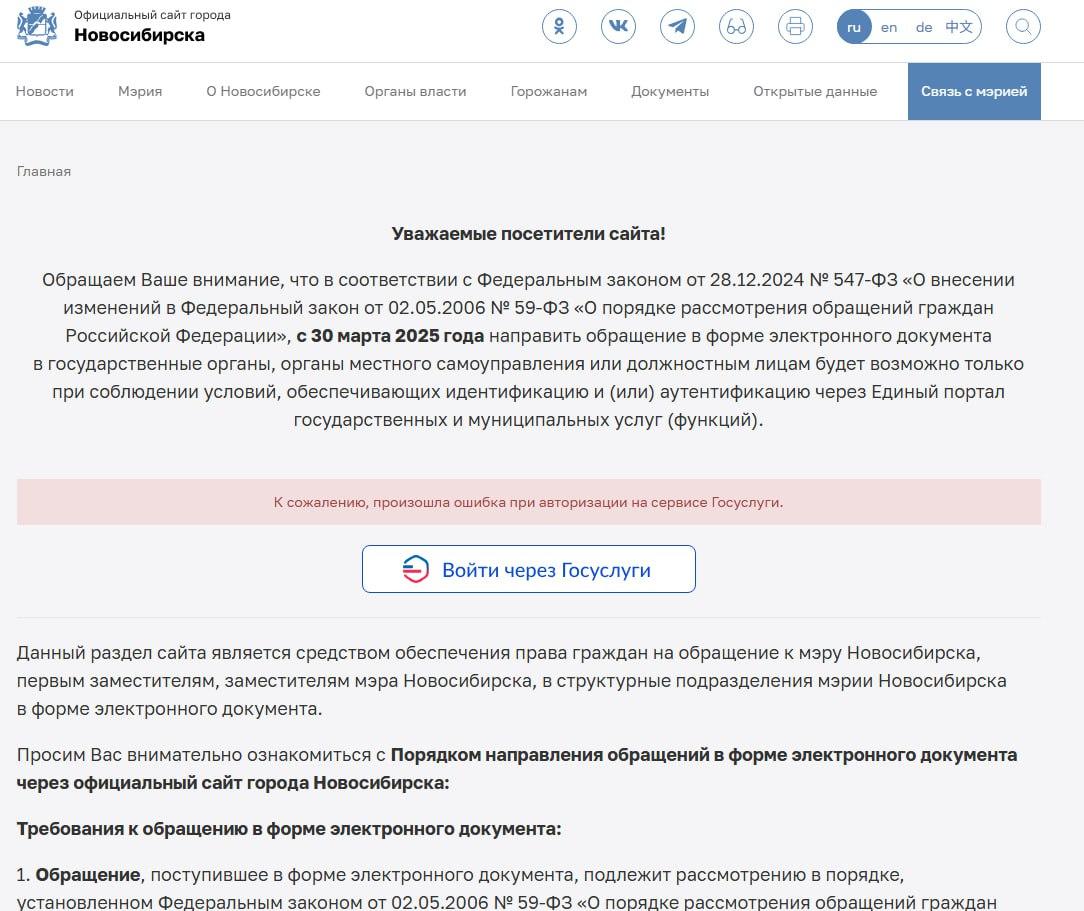The image size is (1084, 911).
Task: Print the page using the printer icon
Action: pos(795,26)
